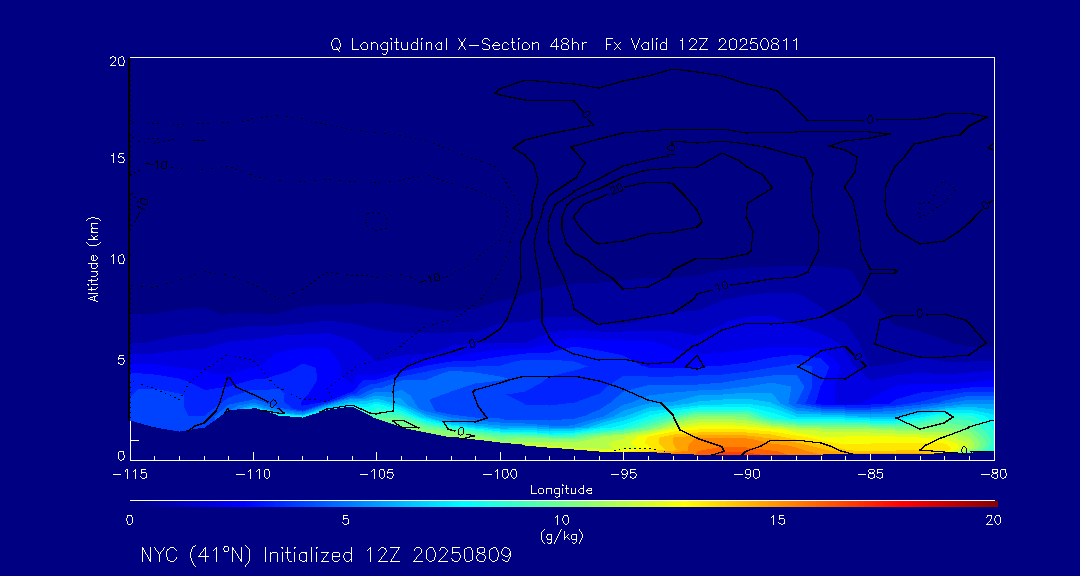Viewport: 1080px width, 576px height.
Task: Click longitude tick label "-100"
Action: pyautogui.click(x=499, y=475)
